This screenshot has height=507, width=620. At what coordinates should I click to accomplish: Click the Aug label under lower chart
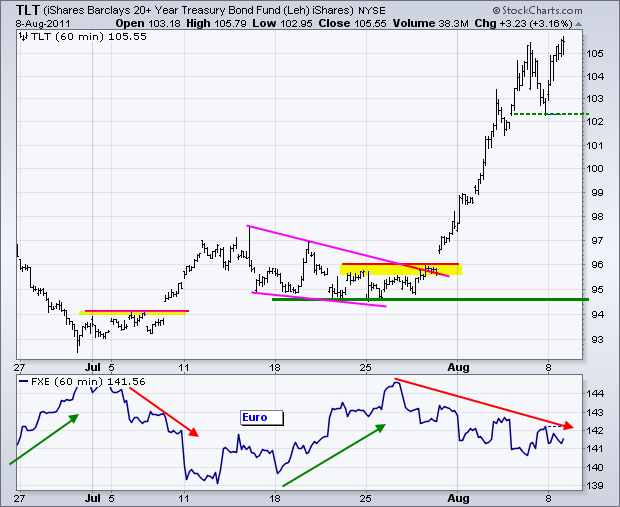click(458, 499)
